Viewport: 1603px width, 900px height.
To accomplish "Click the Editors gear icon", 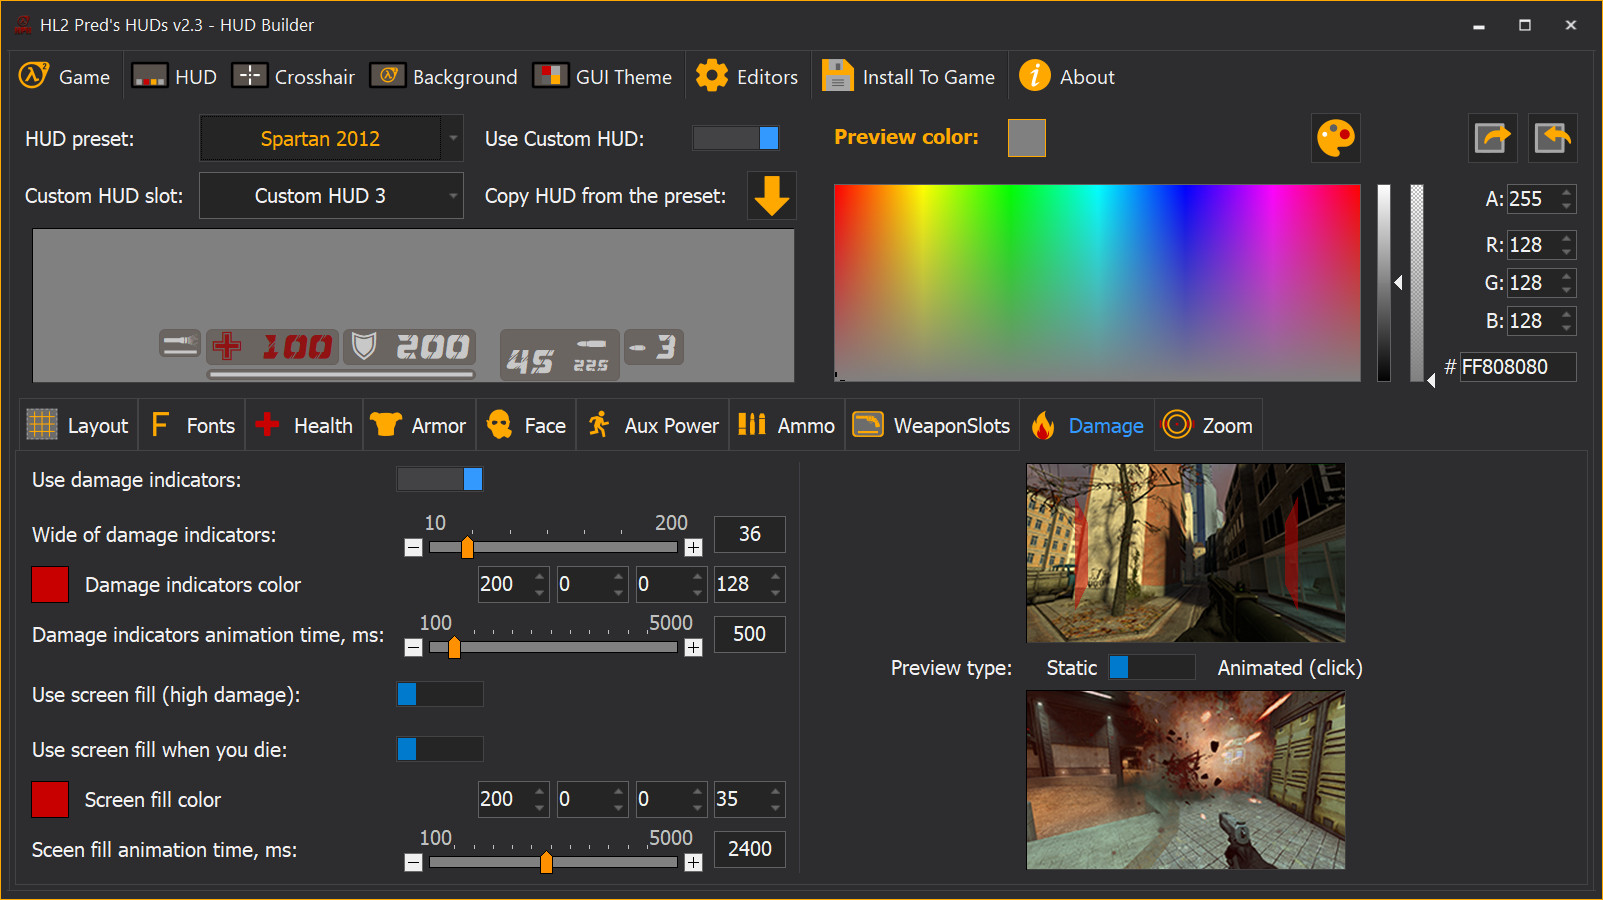I will coord(712,75).
